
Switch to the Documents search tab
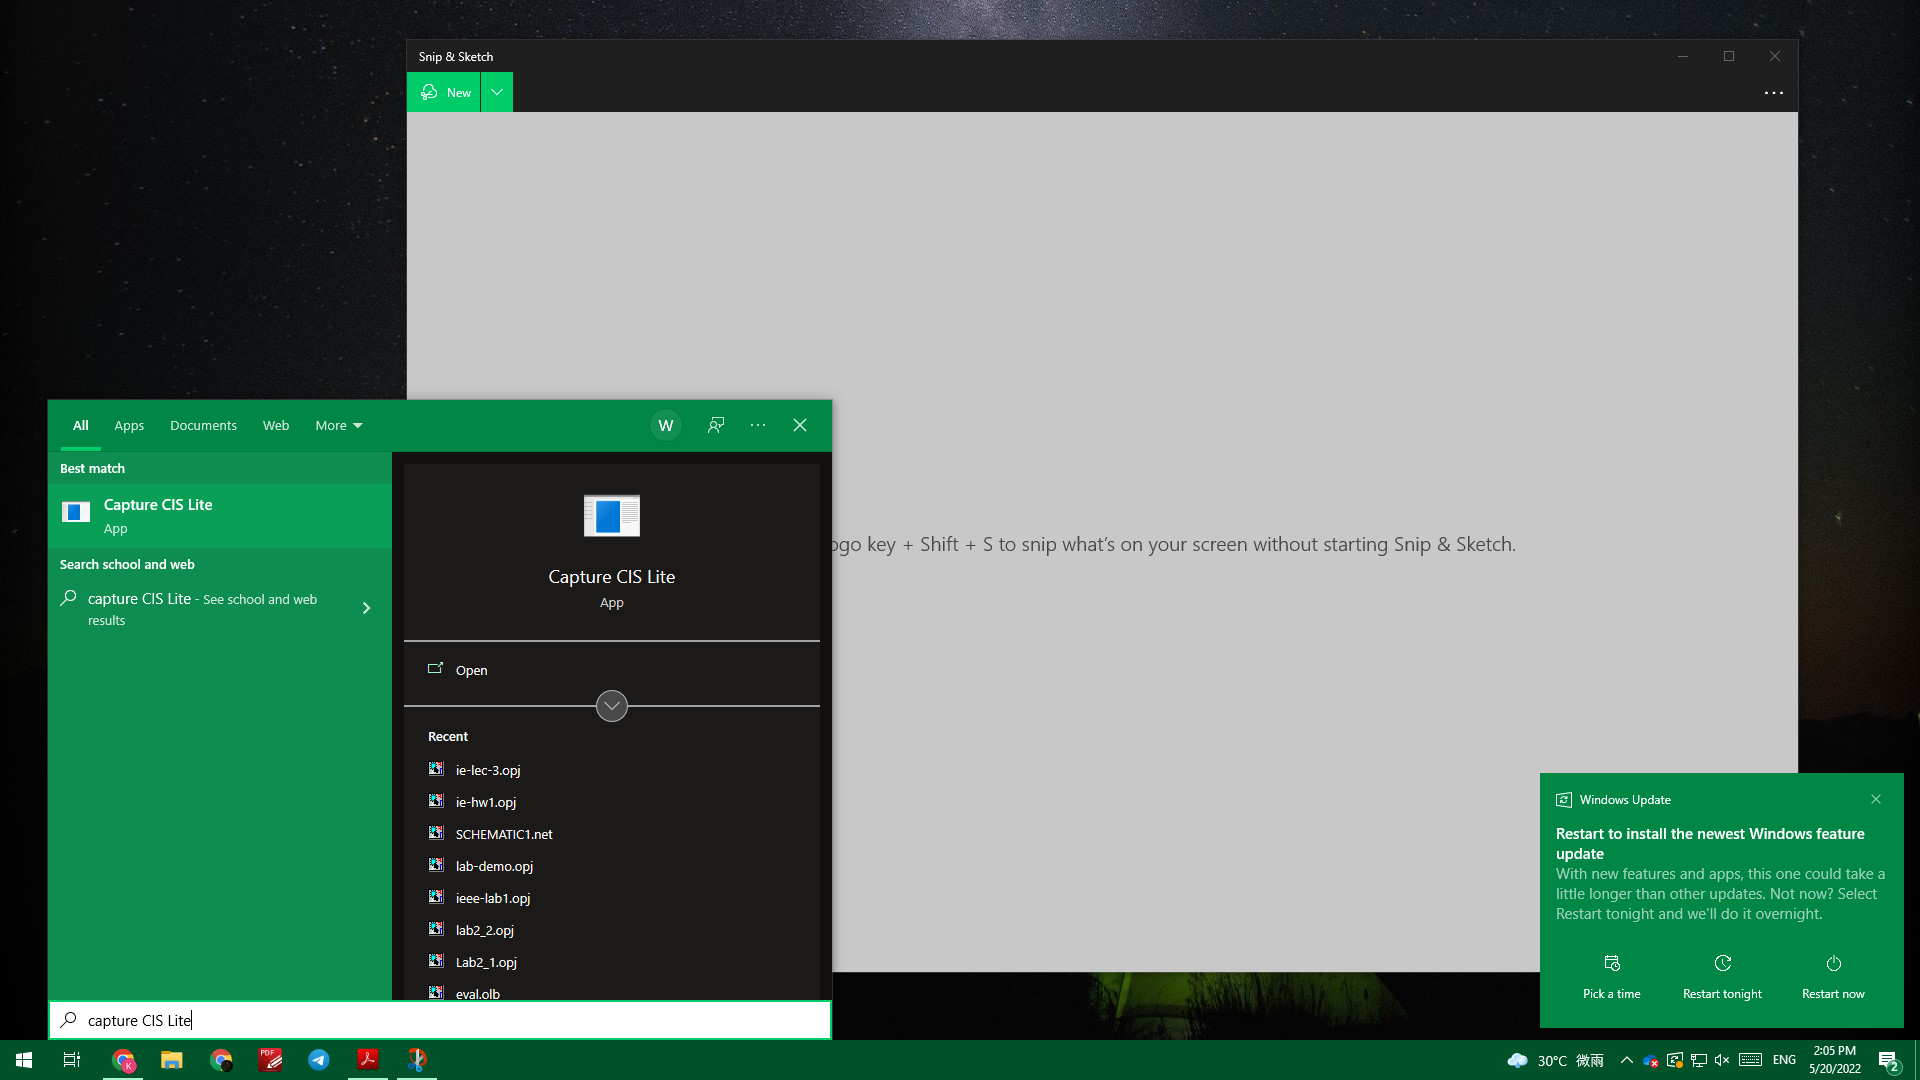[x=203, y=425]
